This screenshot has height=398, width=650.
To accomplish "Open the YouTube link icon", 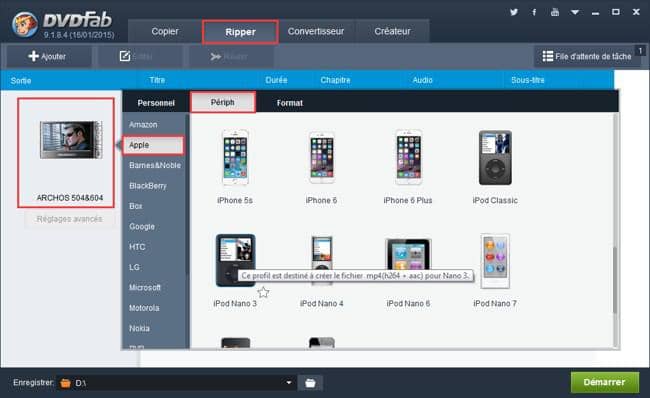I will click(555, 12).
